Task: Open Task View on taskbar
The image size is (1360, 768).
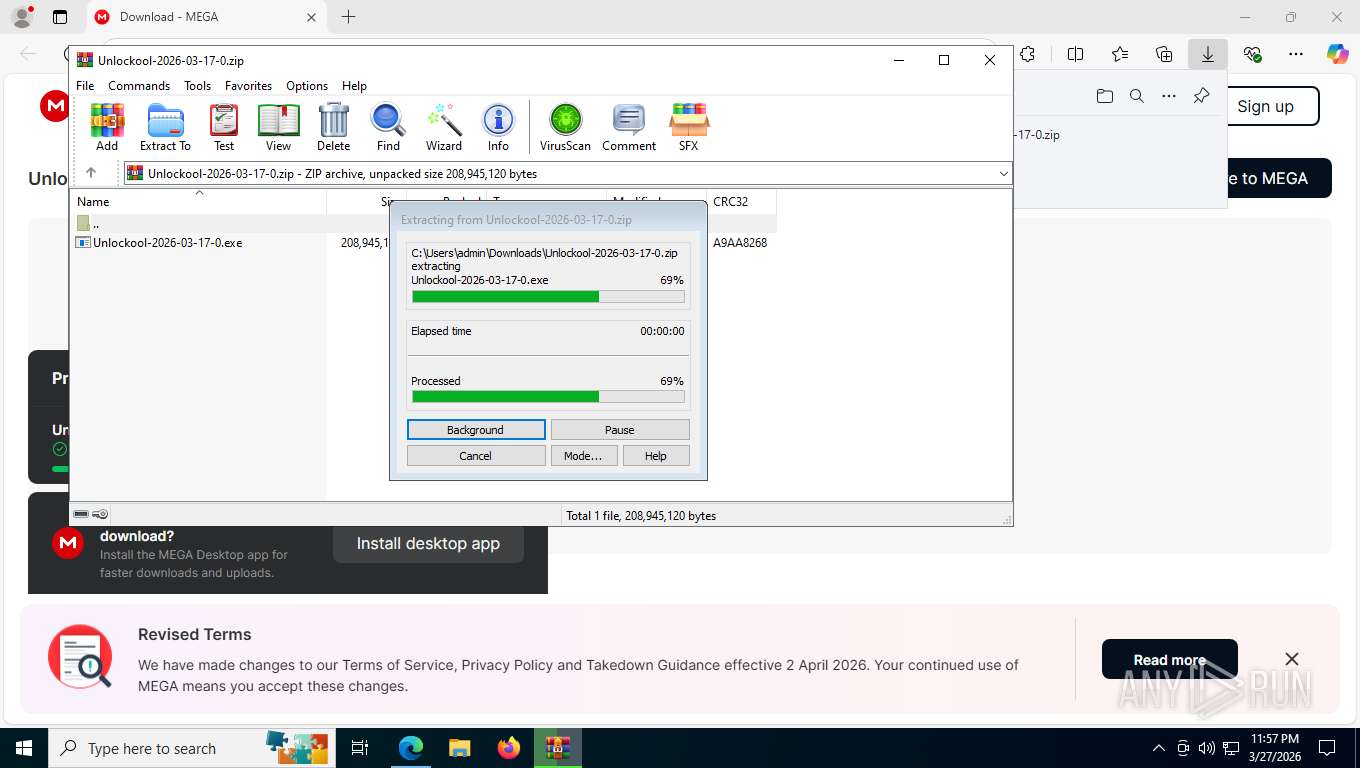Action: point(360,748)
